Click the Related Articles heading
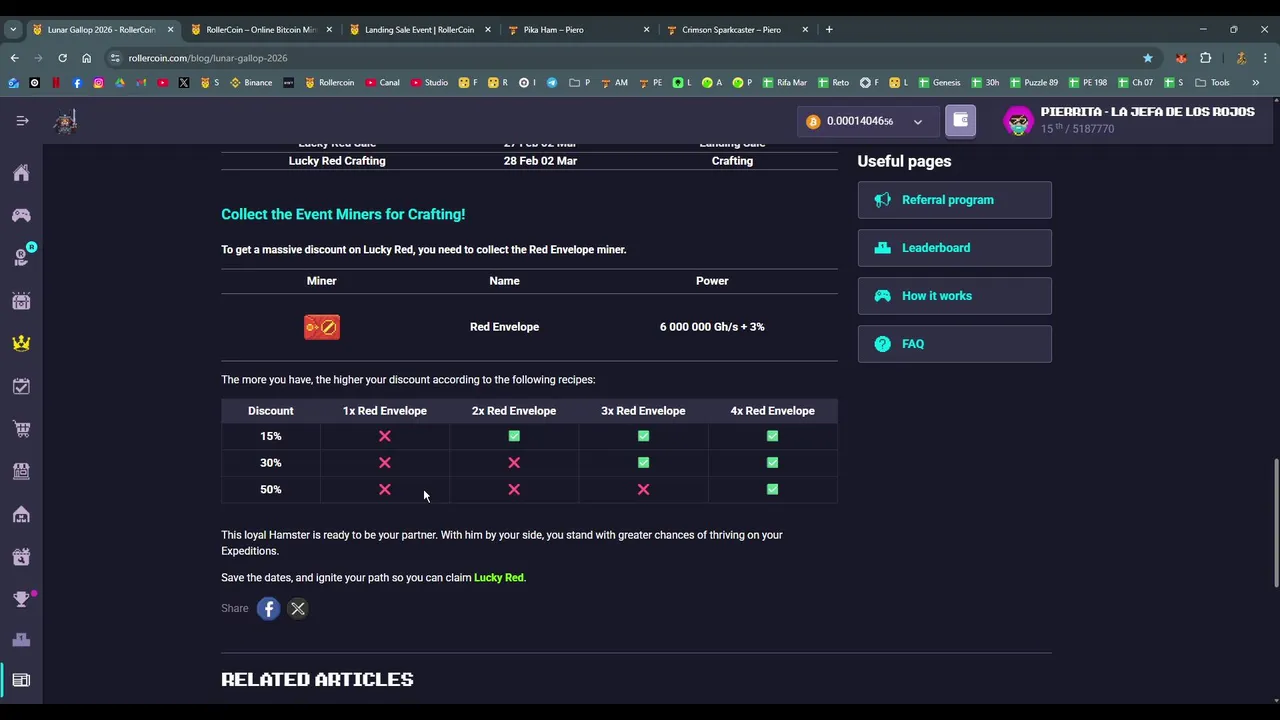Image resolution: width=1280 pixels, height=720 pixels. click(x=317, y=679)
